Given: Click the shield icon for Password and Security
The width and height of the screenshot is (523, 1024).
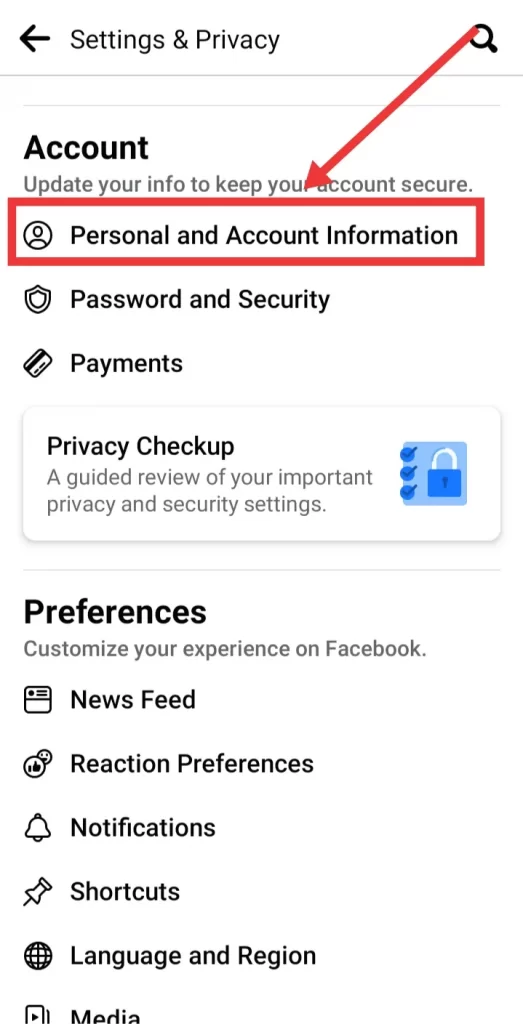Looking at the screenshot, I should point(38,300).
